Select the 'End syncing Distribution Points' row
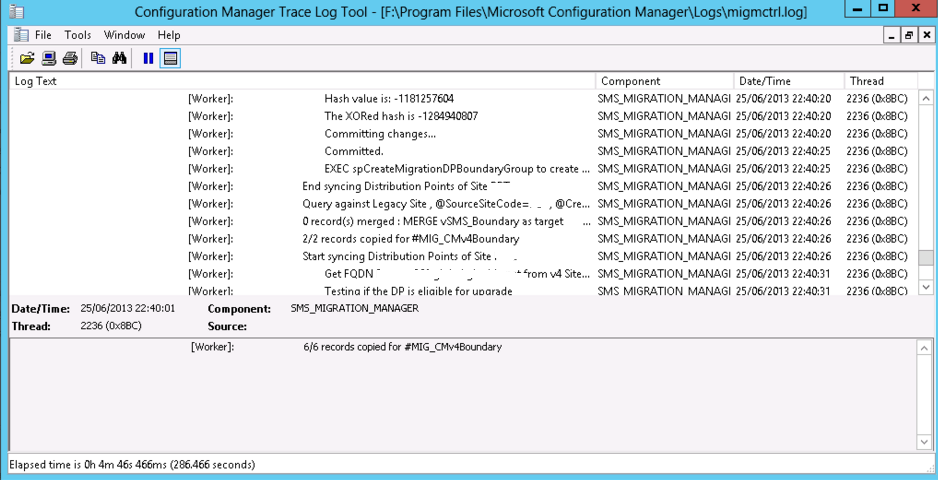Image resolution: width=938 pixels, height=480 pixels. point(464,186)
